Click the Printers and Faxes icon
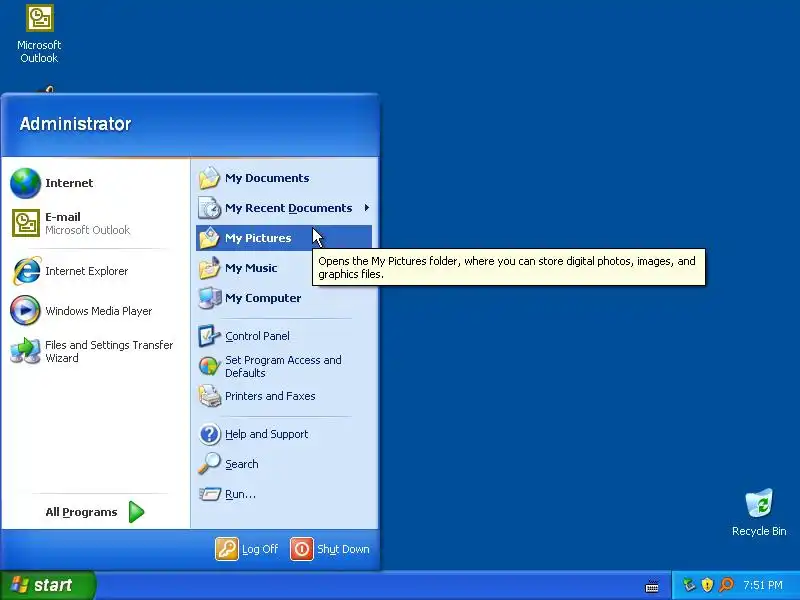The width and height of the screenshot is (800, 600). coord(209,396)
